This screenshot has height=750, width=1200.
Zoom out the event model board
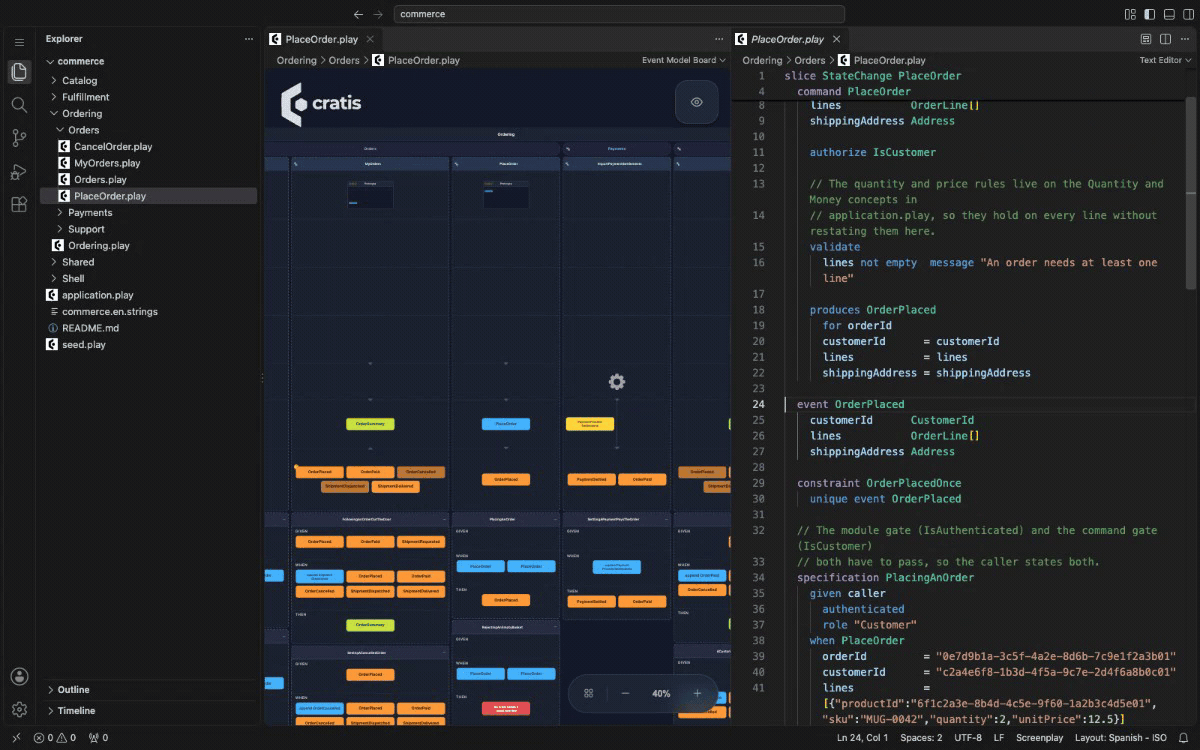coord(625,693)
